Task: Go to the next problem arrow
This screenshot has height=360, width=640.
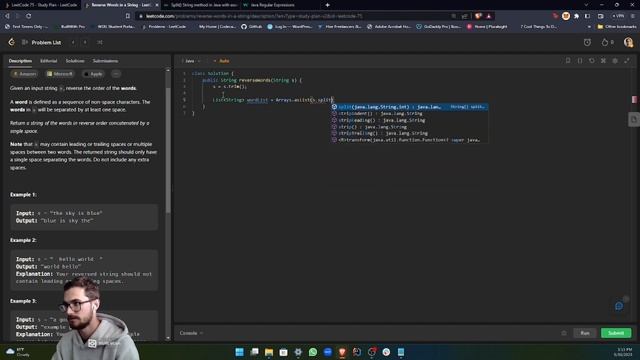Action: 85,42
